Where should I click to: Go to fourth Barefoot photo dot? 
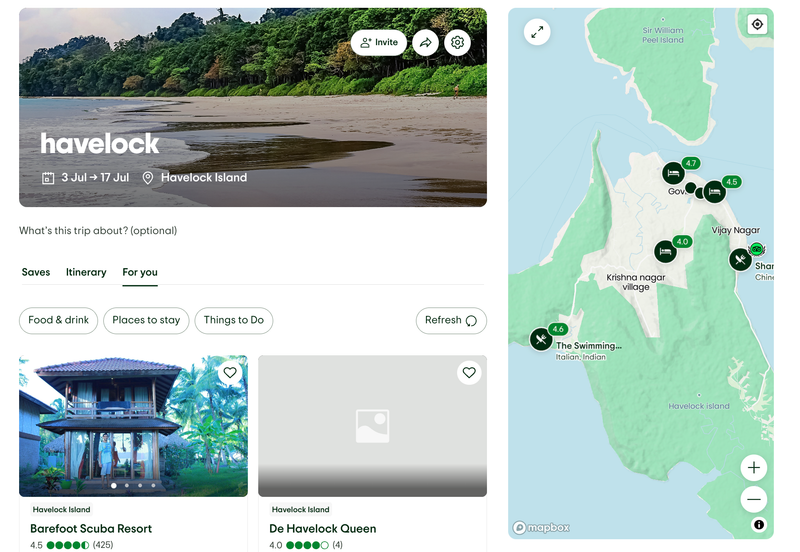(153, 486)
